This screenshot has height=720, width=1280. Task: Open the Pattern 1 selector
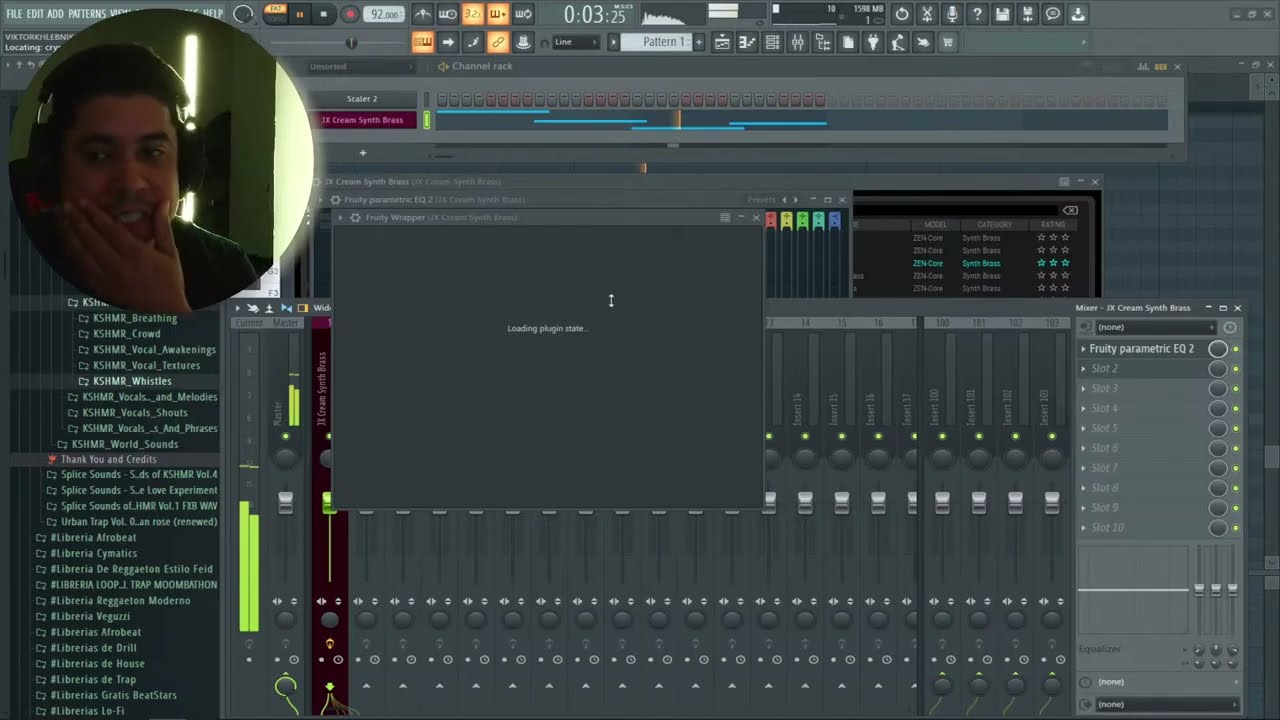655,42
